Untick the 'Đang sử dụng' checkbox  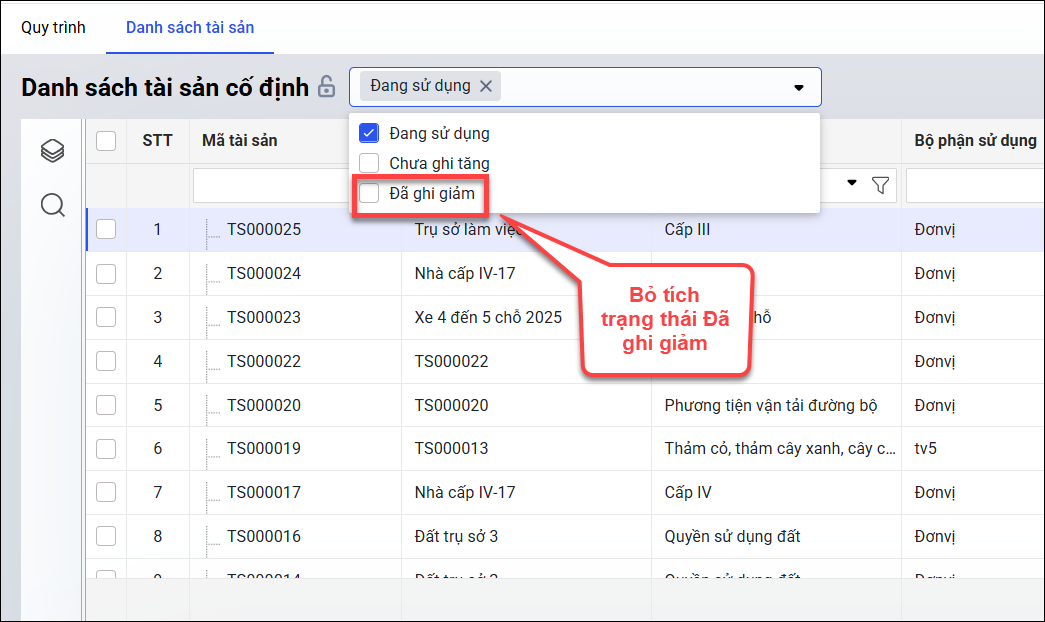[369, 133]
